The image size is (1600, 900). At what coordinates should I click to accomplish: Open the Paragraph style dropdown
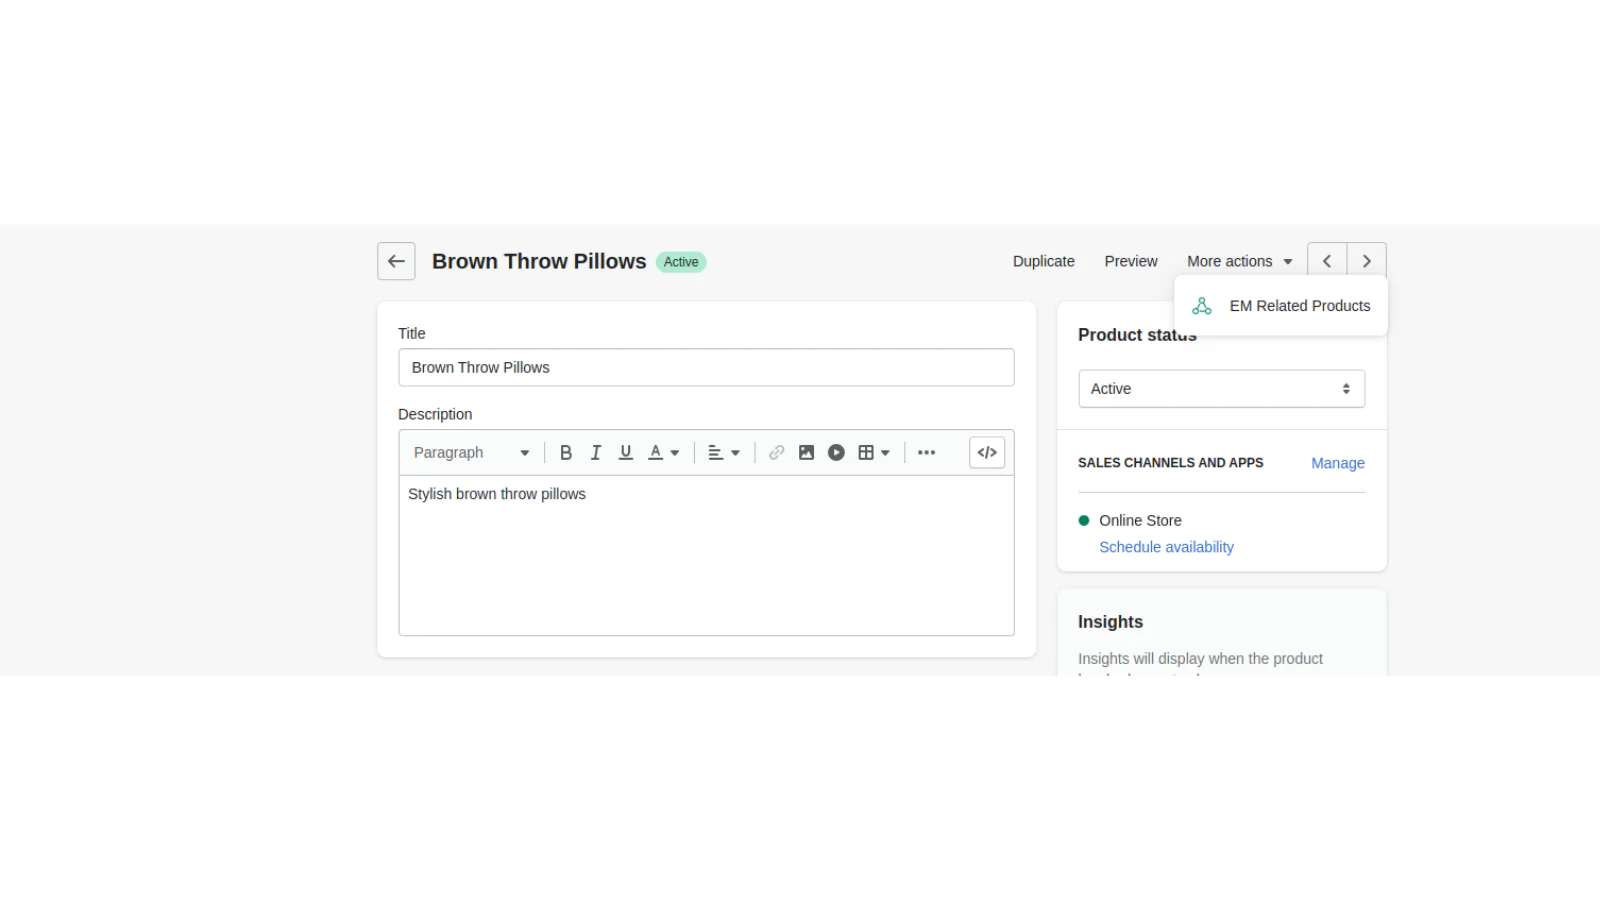[x=471, y=453]
